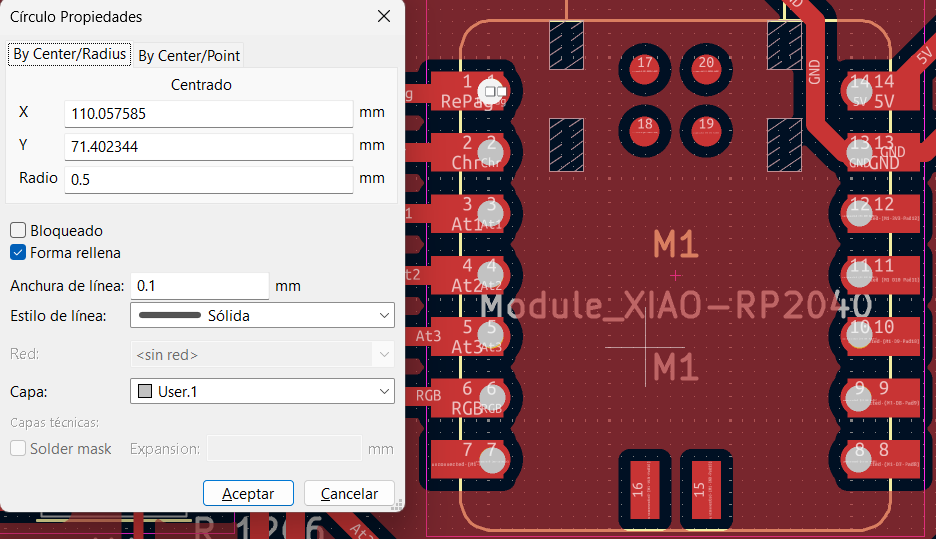Click pad 4 labeled At2
The width and height of the screenshot is (936, 539).
(x=470, y=275)
